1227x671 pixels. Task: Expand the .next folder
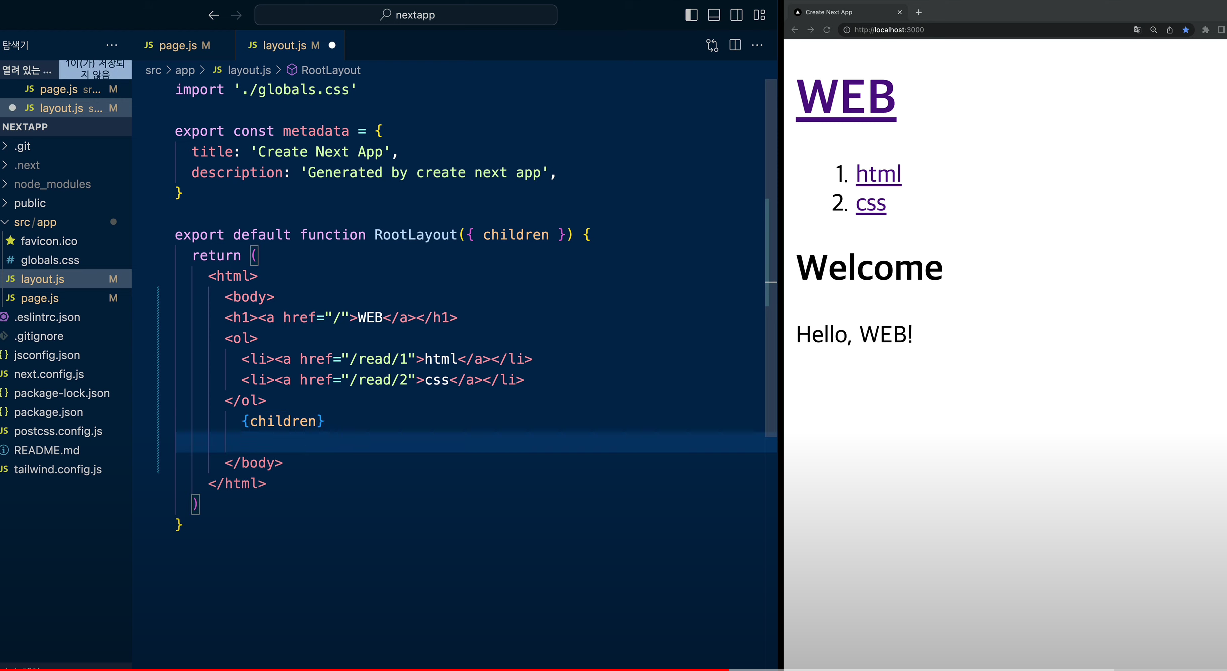[66, 165]
